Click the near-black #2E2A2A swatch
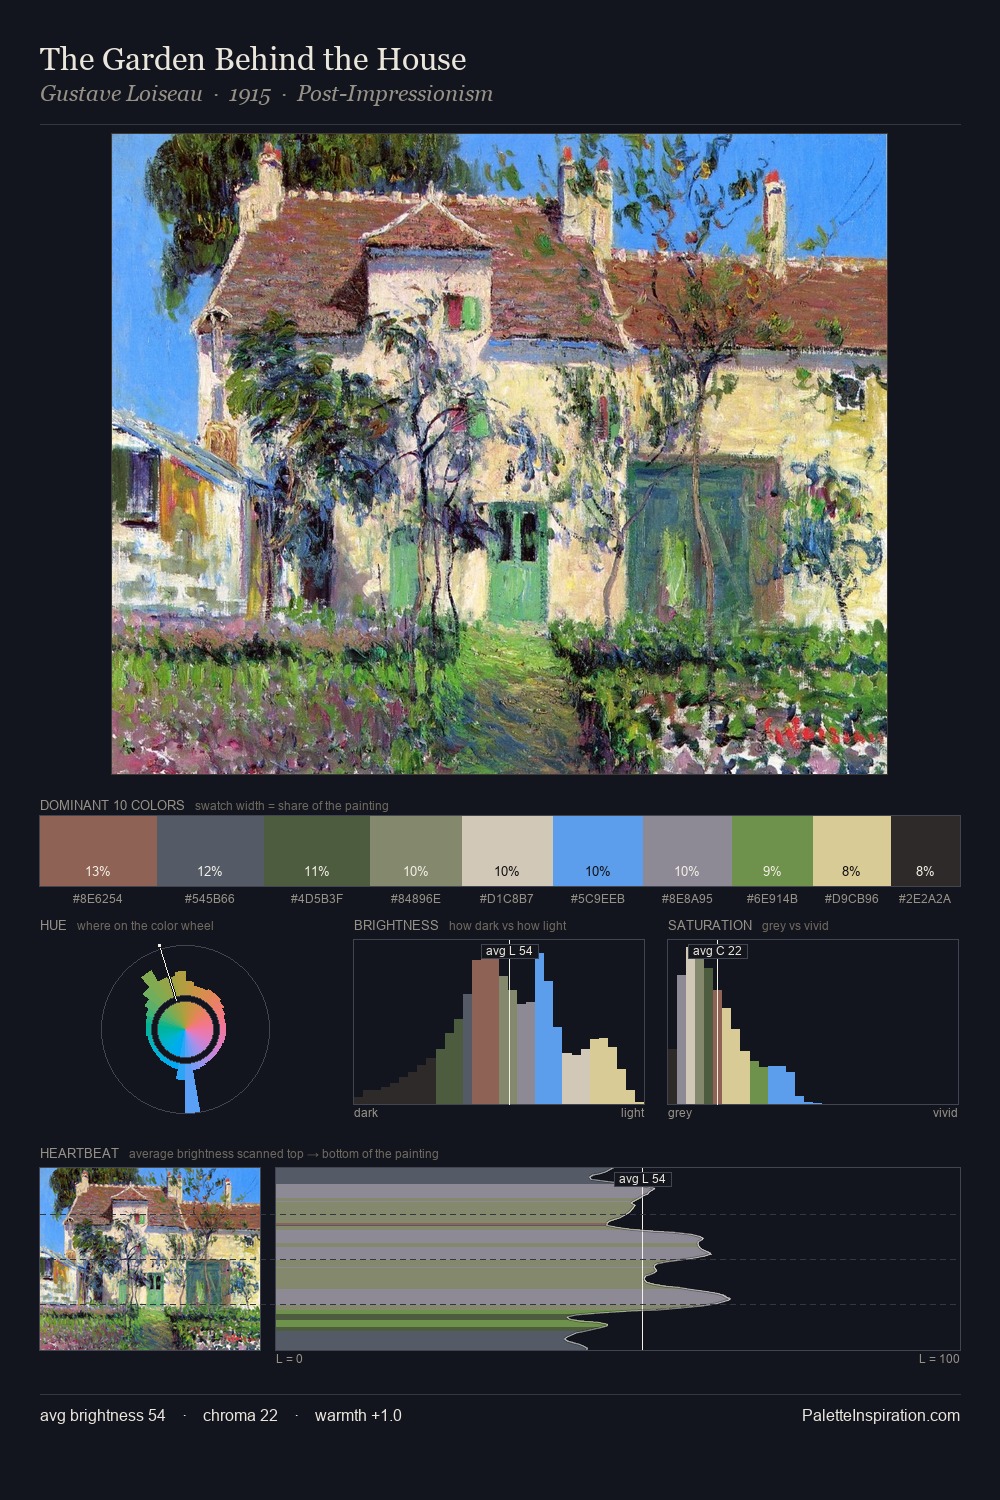Viewport: 1000px width, 1500px height. (x=925, y=851)
